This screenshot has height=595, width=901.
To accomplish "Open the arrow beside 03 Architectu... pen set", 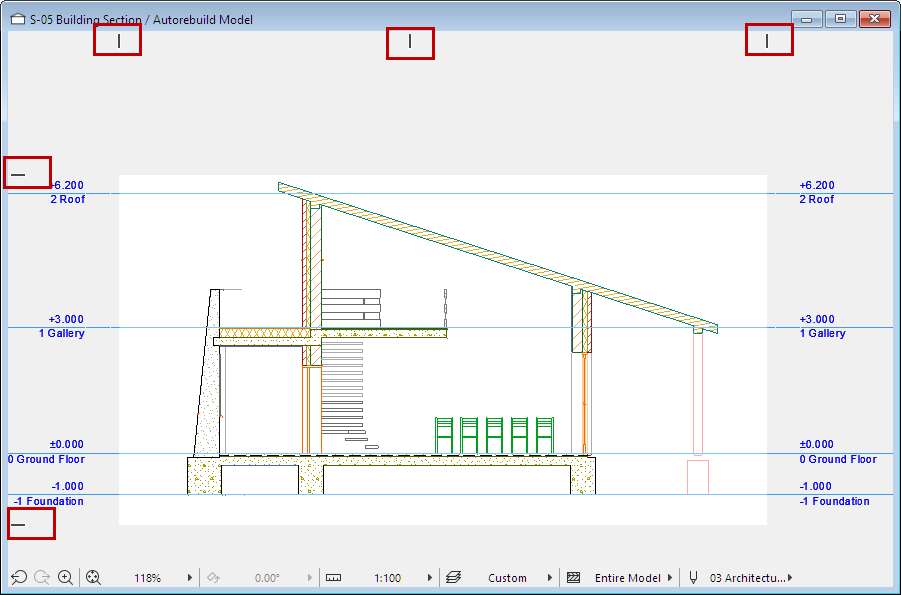I will [x=790, y=578].
